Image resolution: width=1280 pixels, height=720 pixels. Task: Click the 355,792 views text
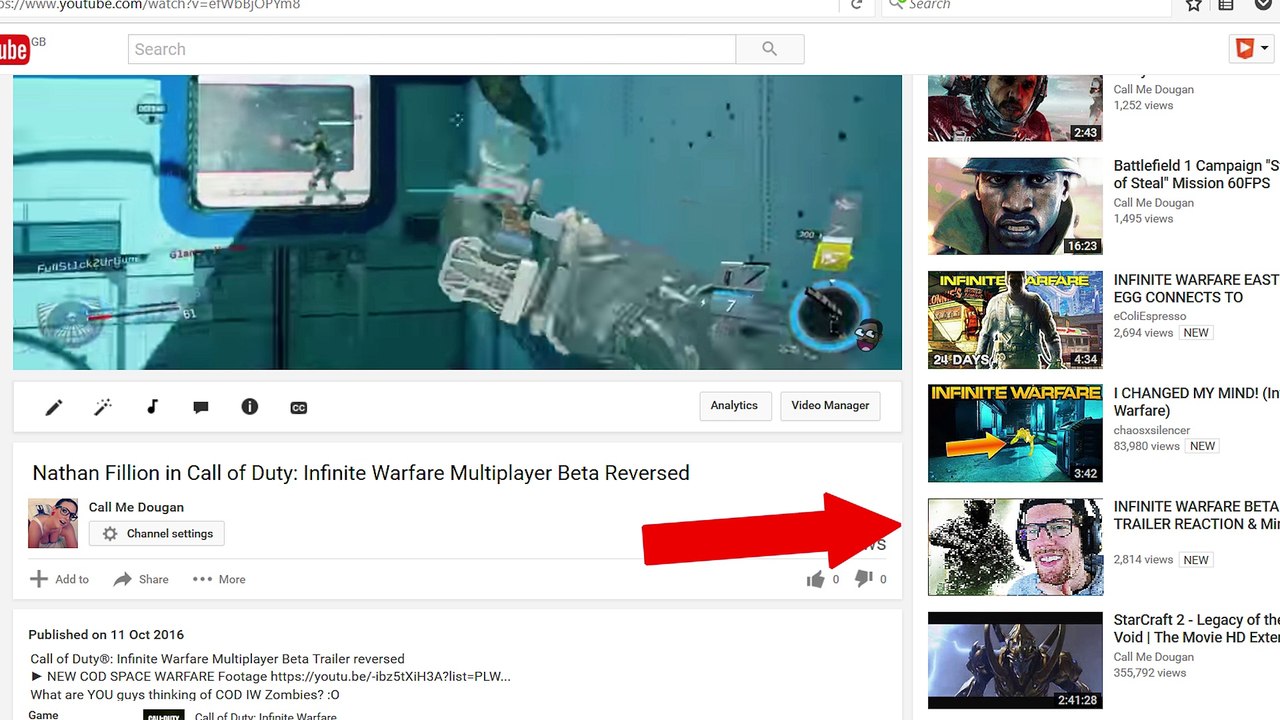click(1150, 673)
